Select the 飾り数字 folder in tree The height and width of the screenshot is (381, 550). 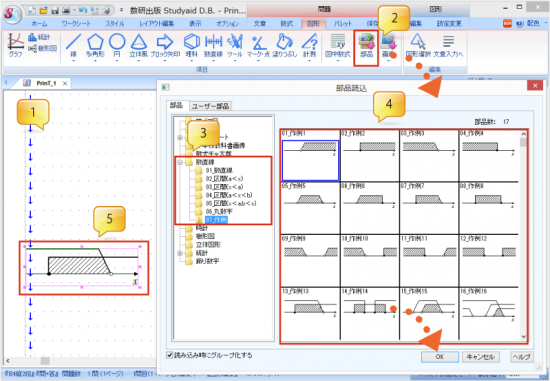tap(207, 261)
